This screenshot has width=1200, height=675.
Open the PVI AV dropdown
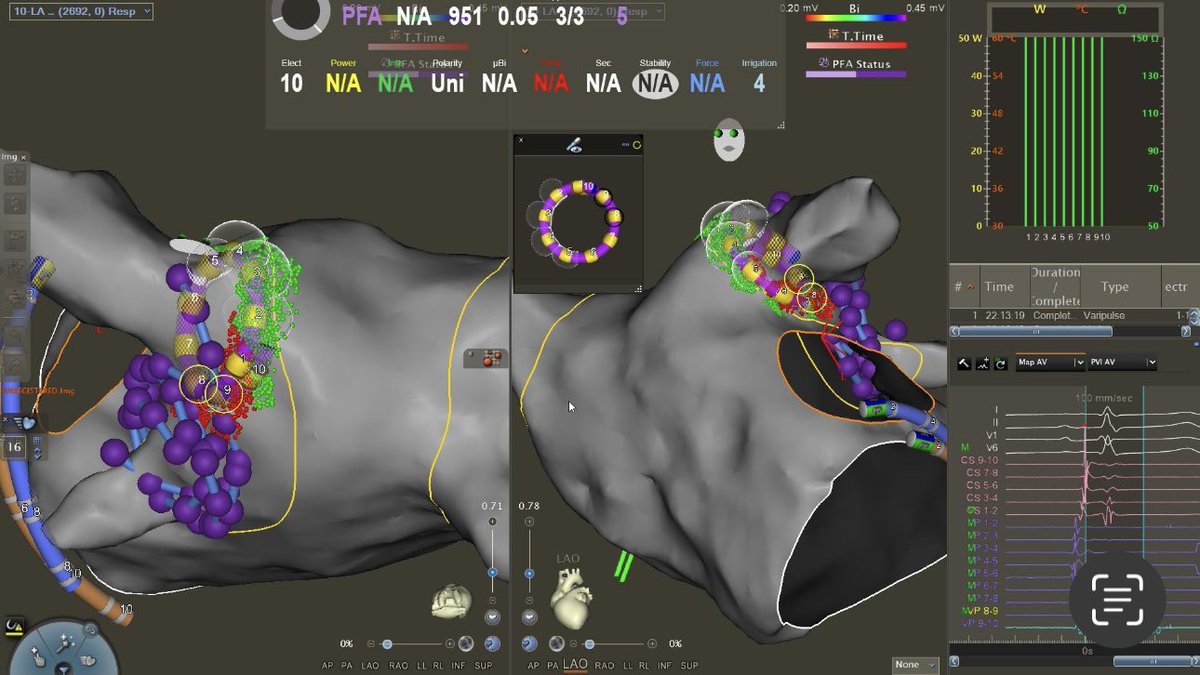click(x=1122, y=362)
